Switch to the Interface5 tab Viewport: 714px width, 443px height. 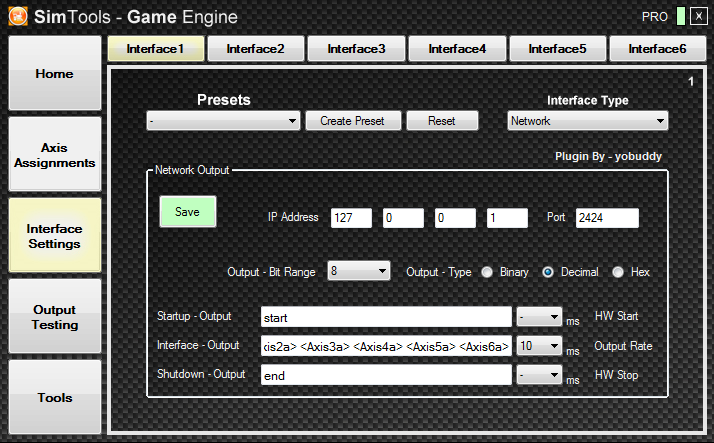(x=558, y=49)
